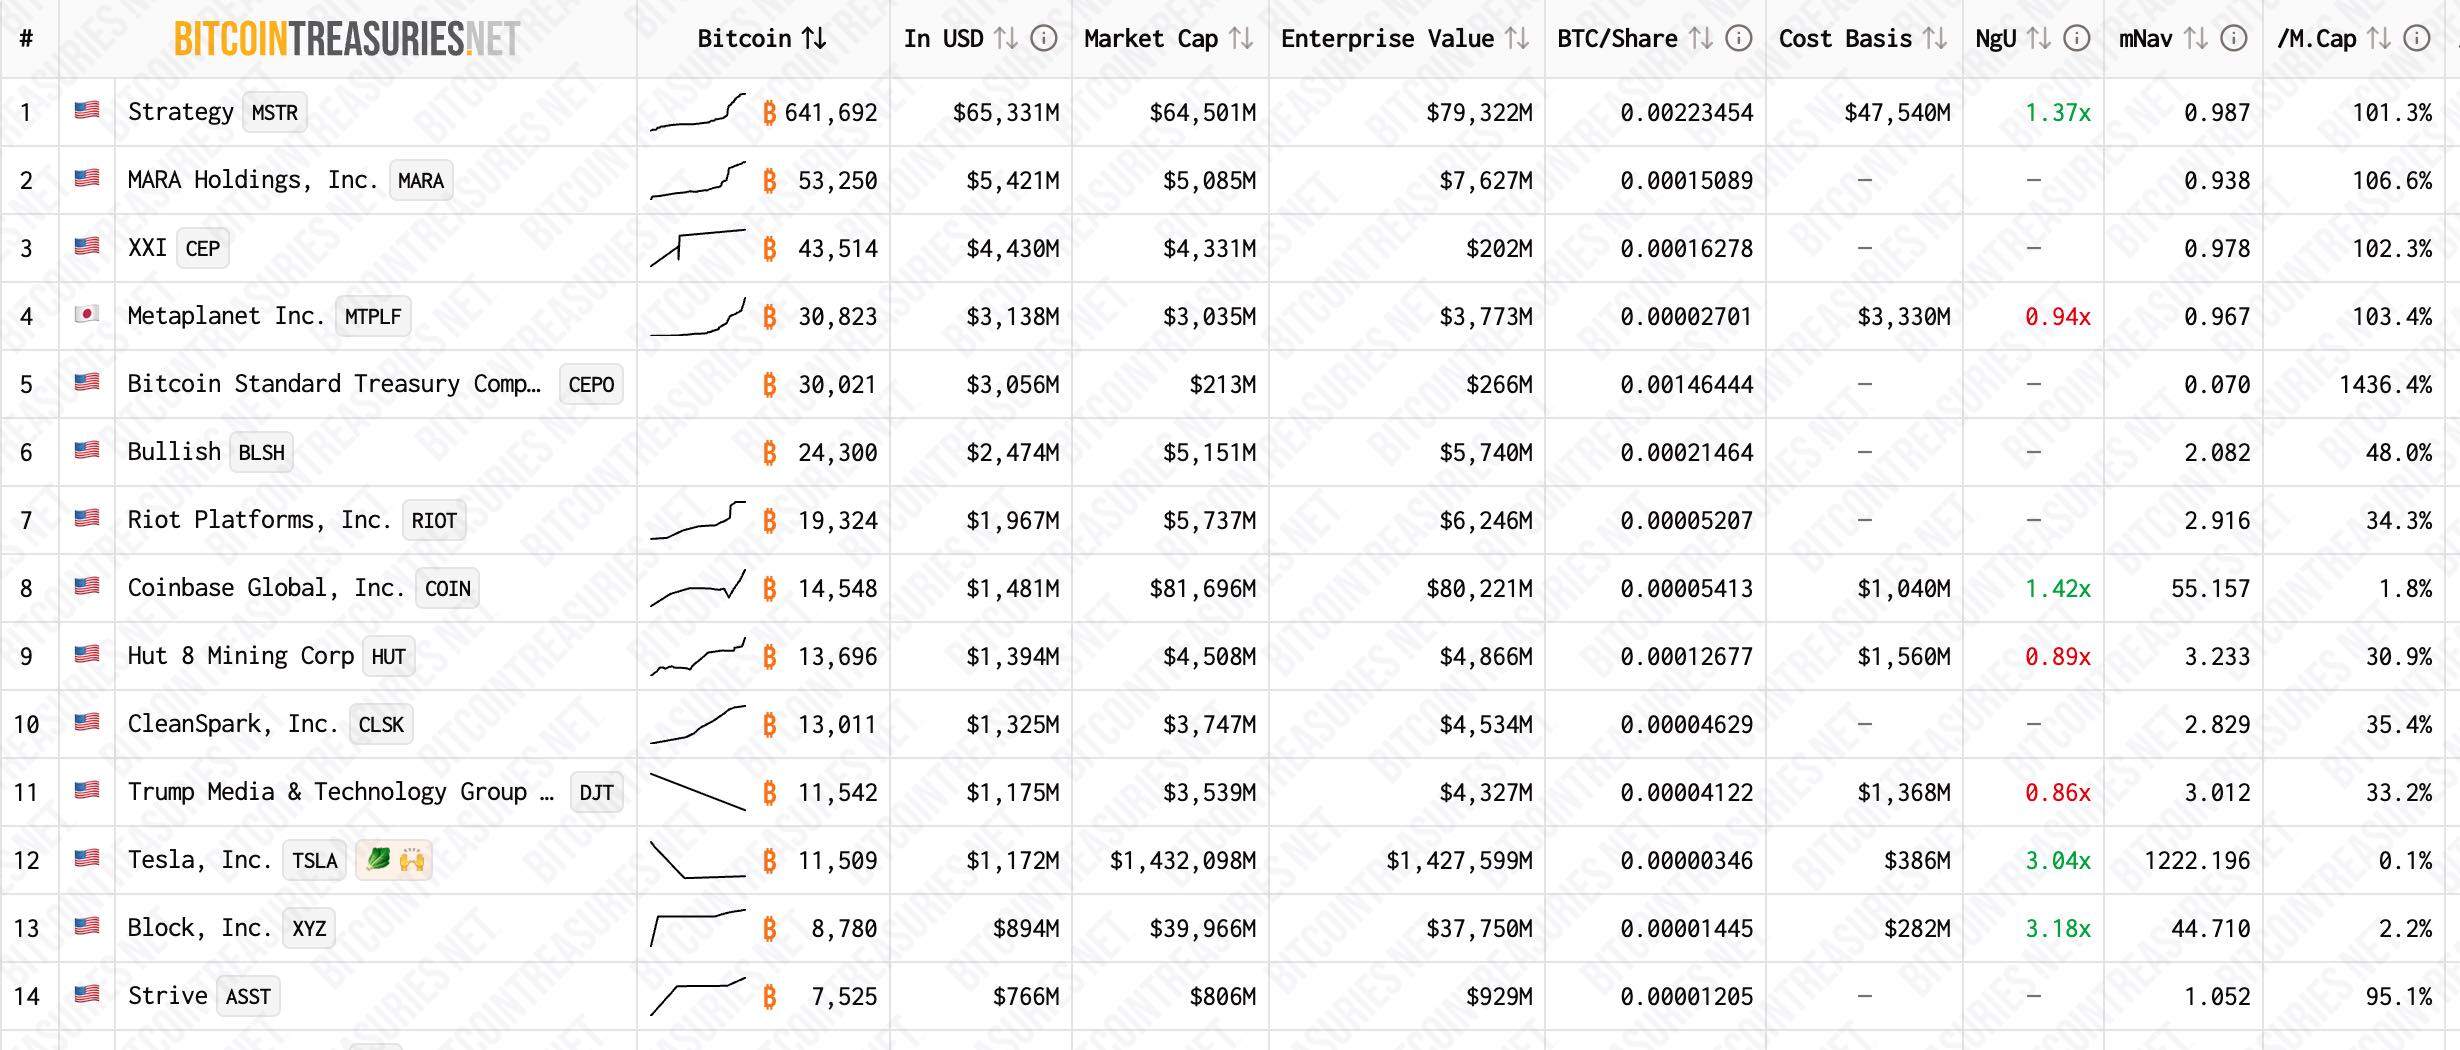The image size is (2460, 1050).
Task: Toggle Market Cap column sort order
Action: (1240, 39)
